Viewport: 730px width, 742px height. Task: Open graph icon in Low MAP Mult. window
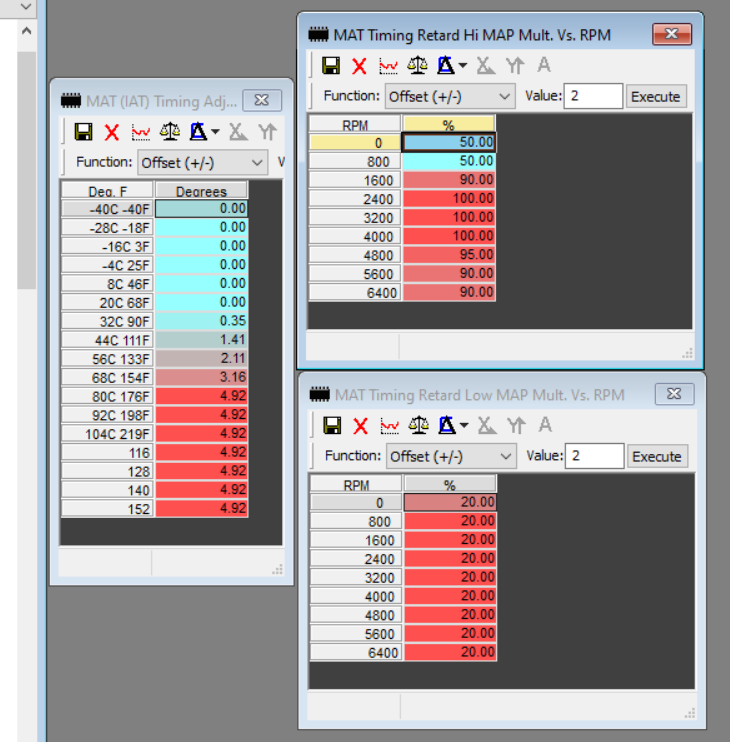point(389,426)
